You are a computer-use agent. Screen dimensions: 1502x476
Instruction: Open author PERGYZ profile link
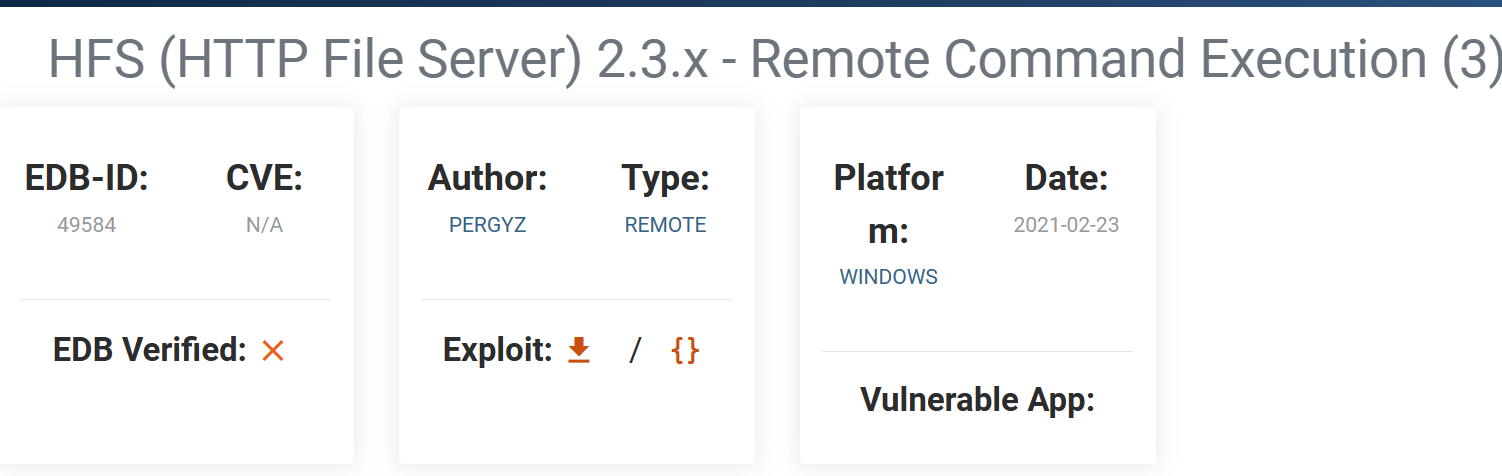(x=487, y=225)
